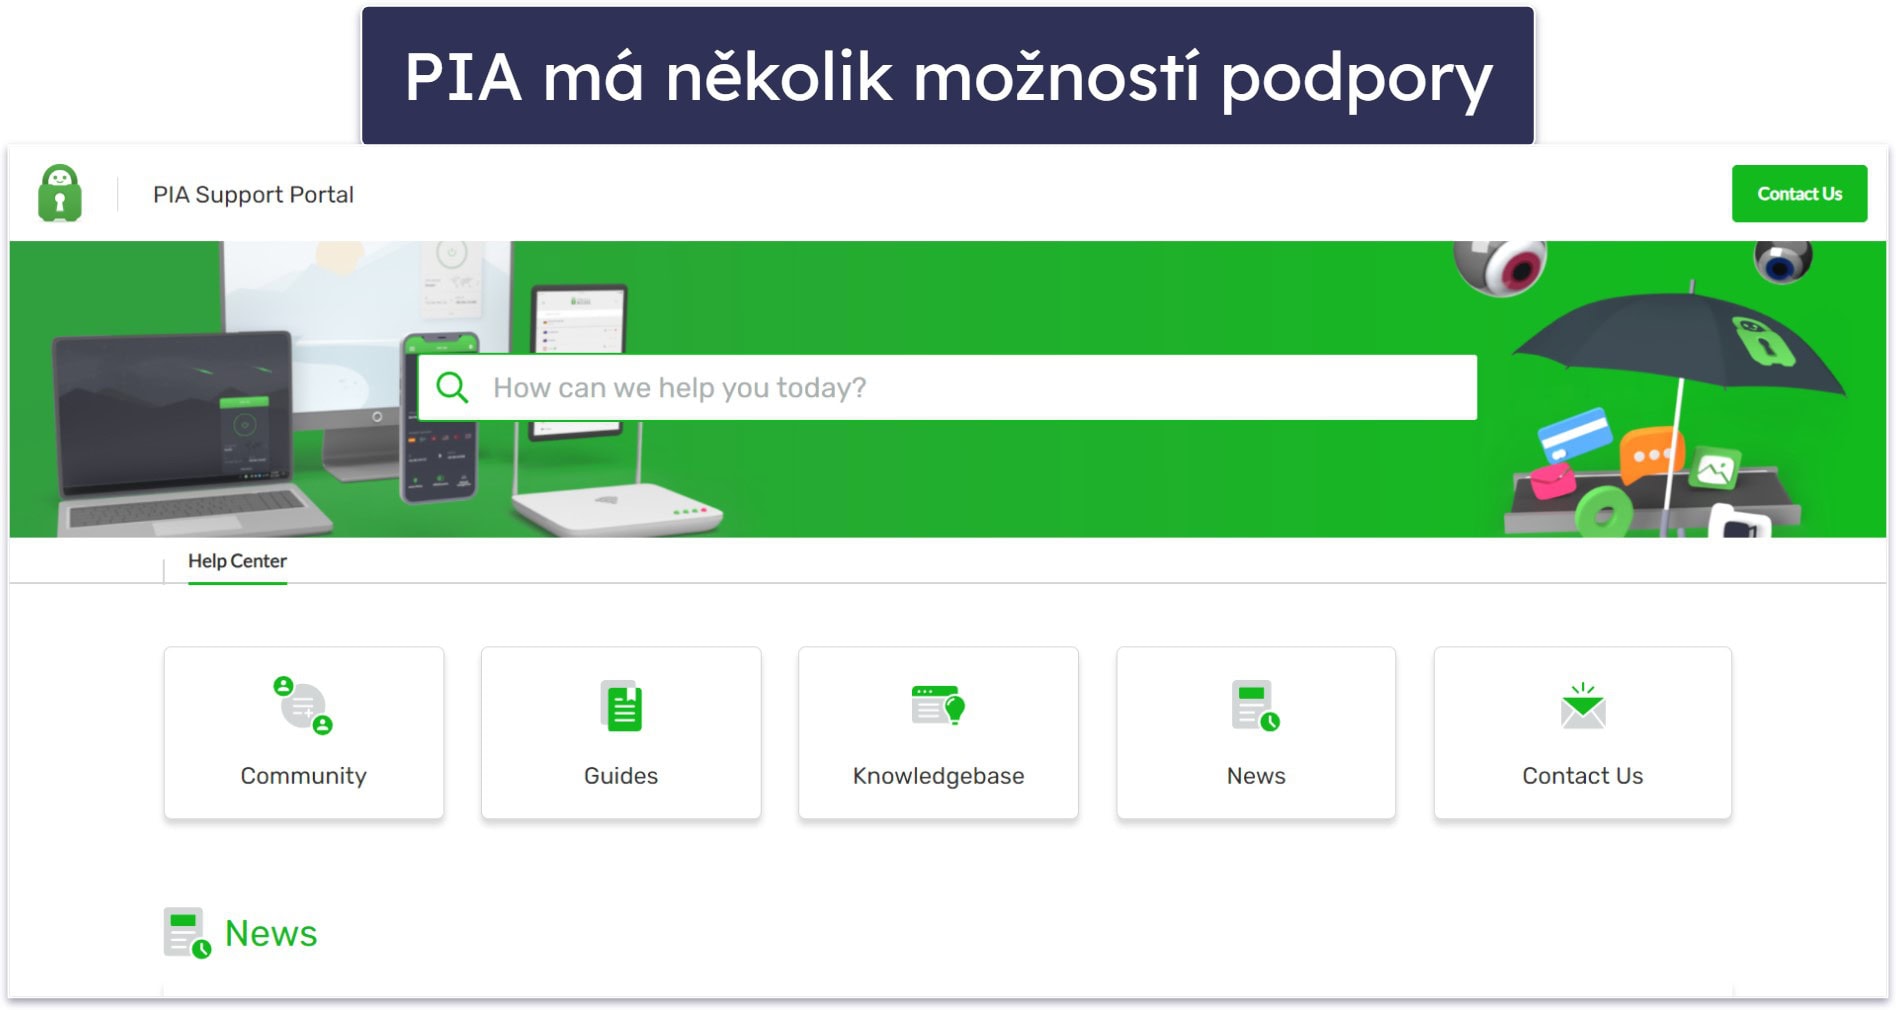Open the PIA Support Portal title link
The image size is (1896, 1010).
[x=253, y=195]
